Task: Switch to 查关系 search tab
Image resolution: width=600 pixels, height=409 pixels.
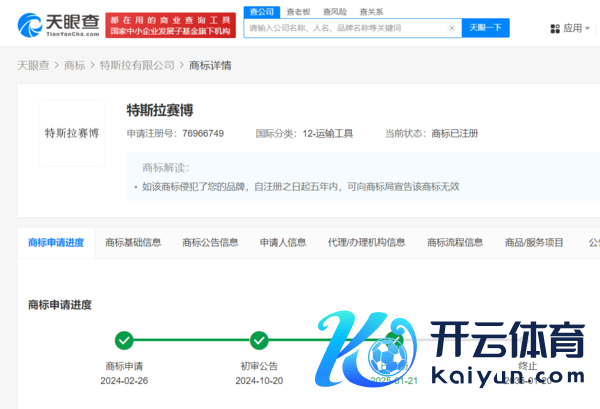Action: click(371, 11)
